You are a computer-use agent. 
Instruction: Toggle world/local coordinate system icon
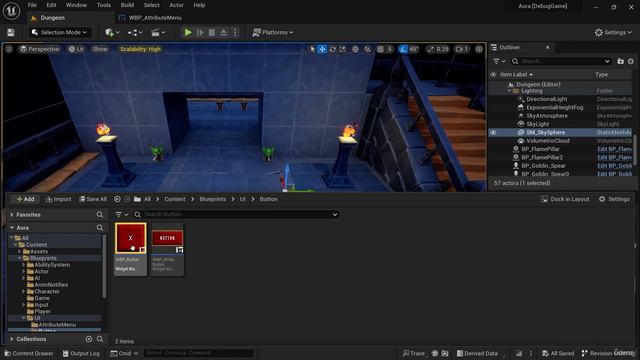355,49
